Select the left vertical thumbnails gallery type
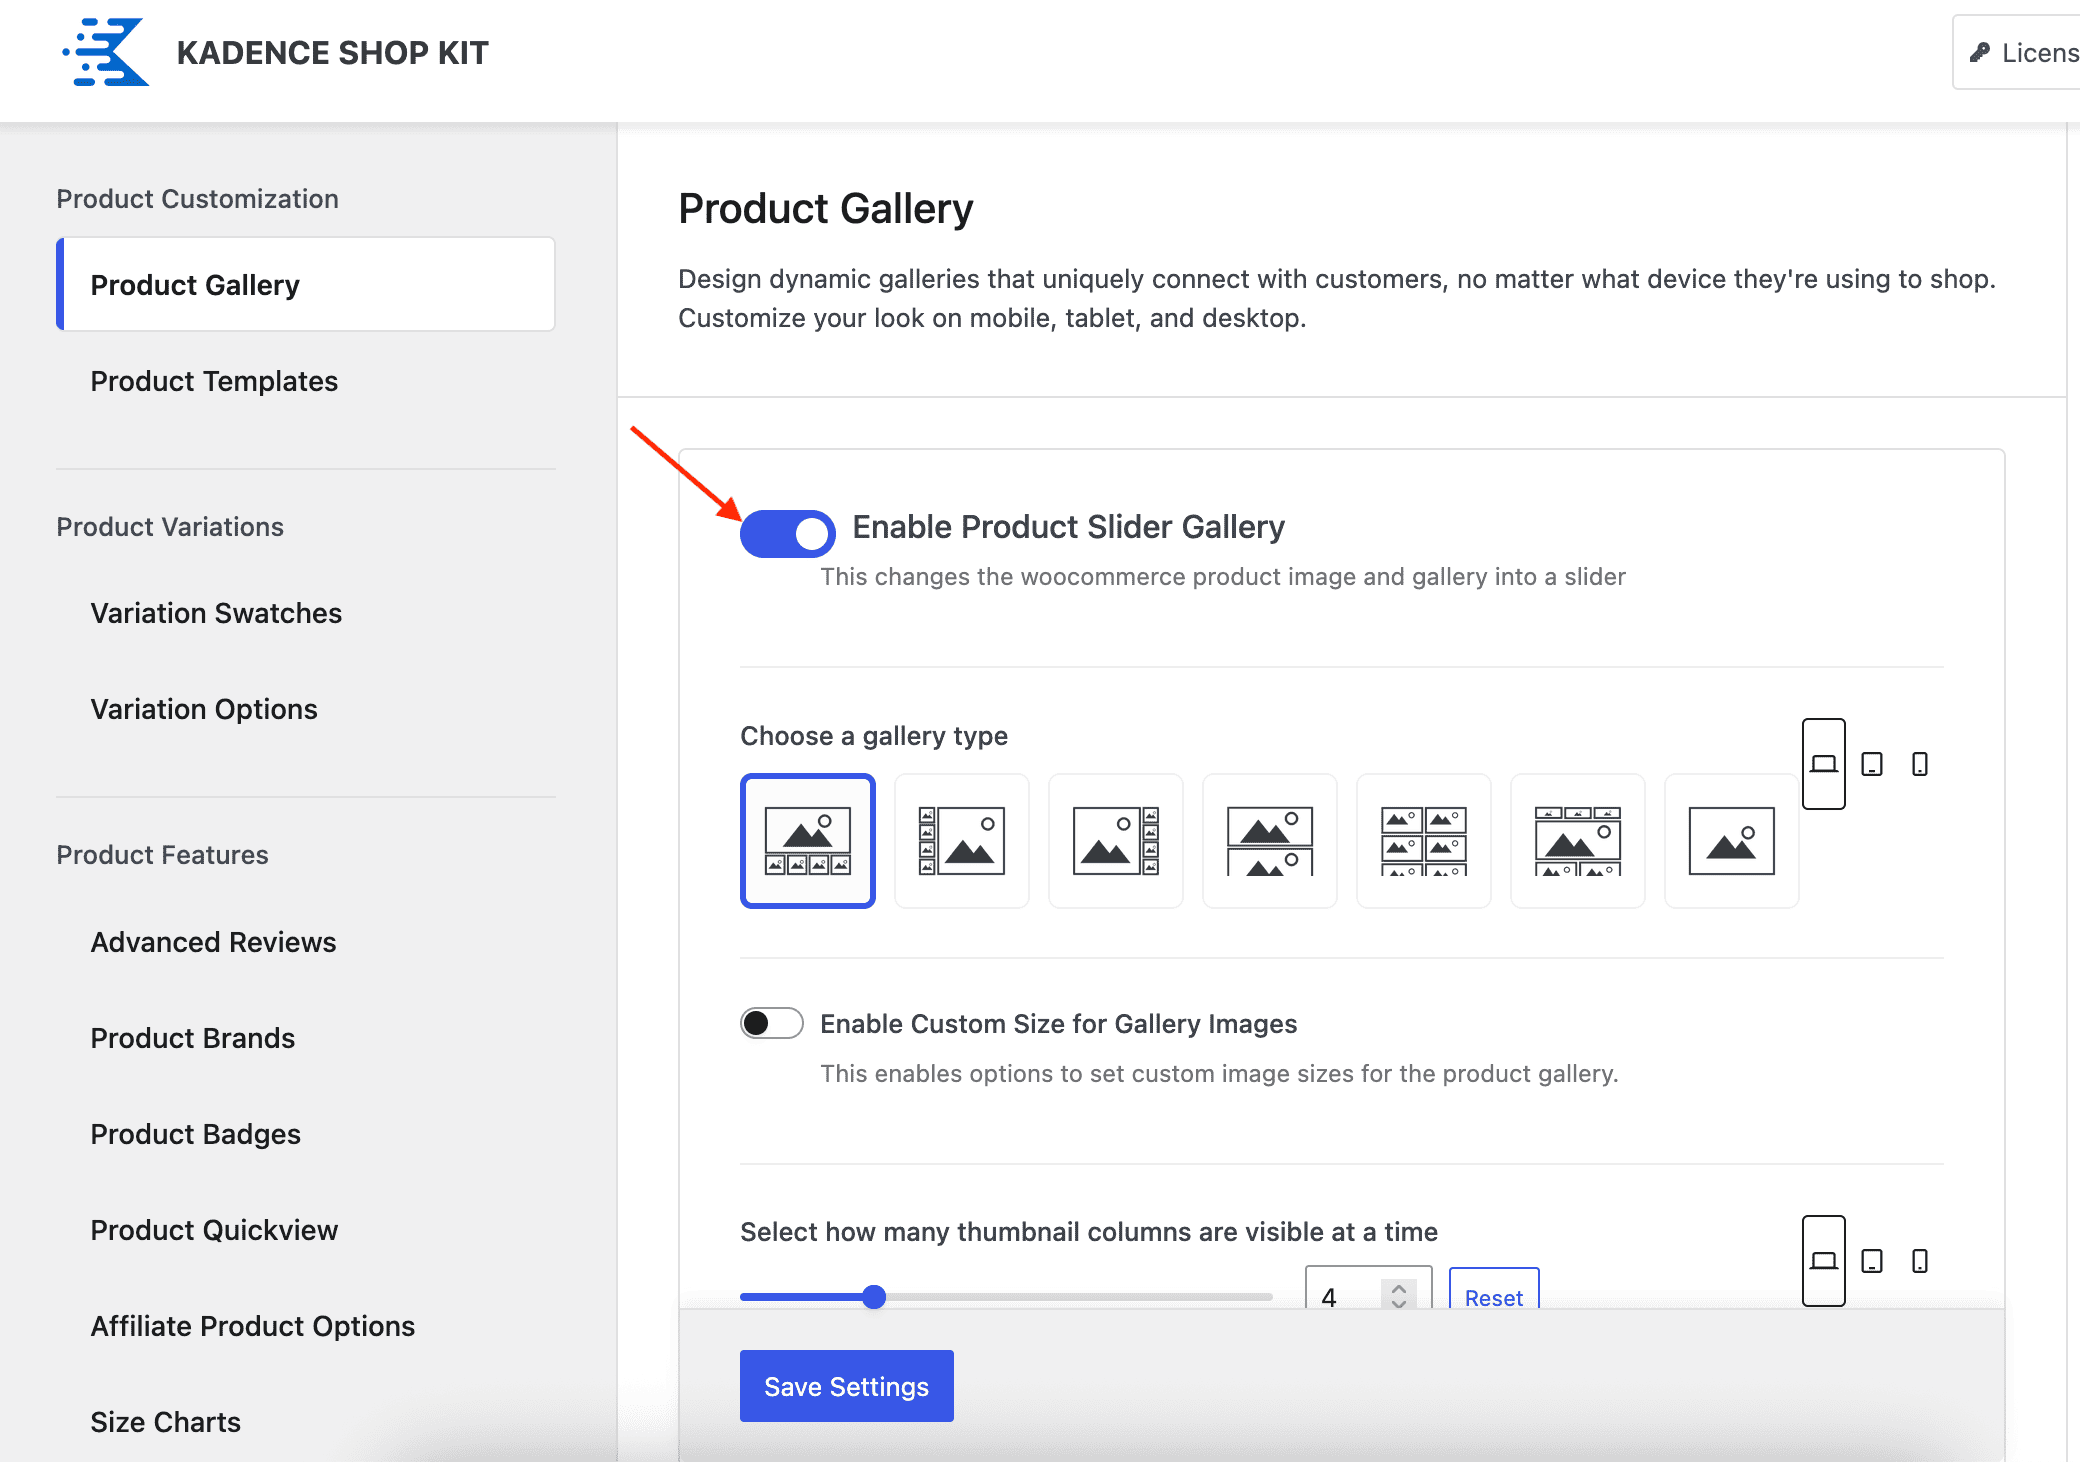2080x1462 pixels. point(961,840)
